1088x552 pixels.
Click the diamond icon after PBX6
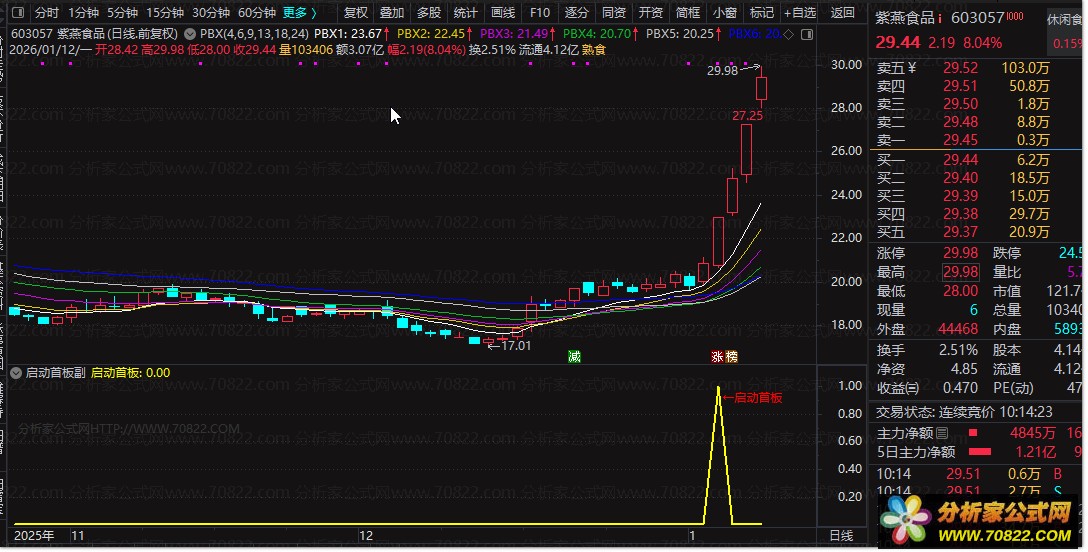point(789,34)
